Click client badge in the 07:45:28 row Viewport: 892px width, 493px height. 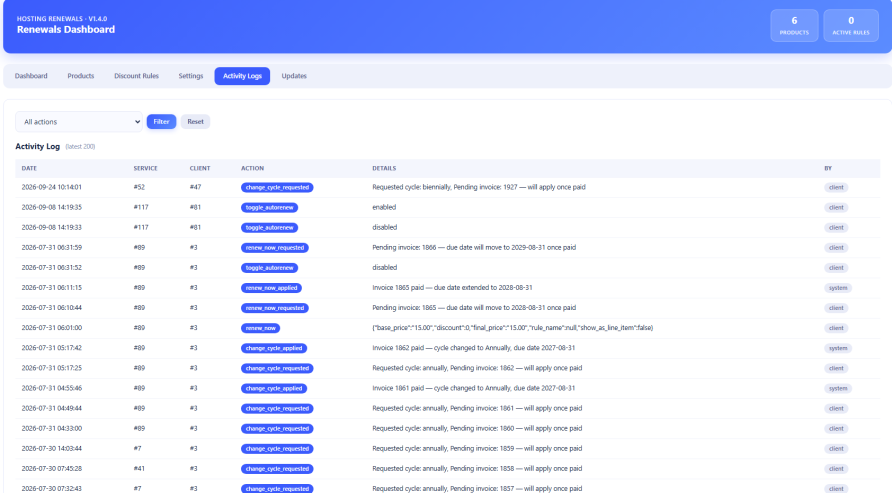tap(836, 469)
